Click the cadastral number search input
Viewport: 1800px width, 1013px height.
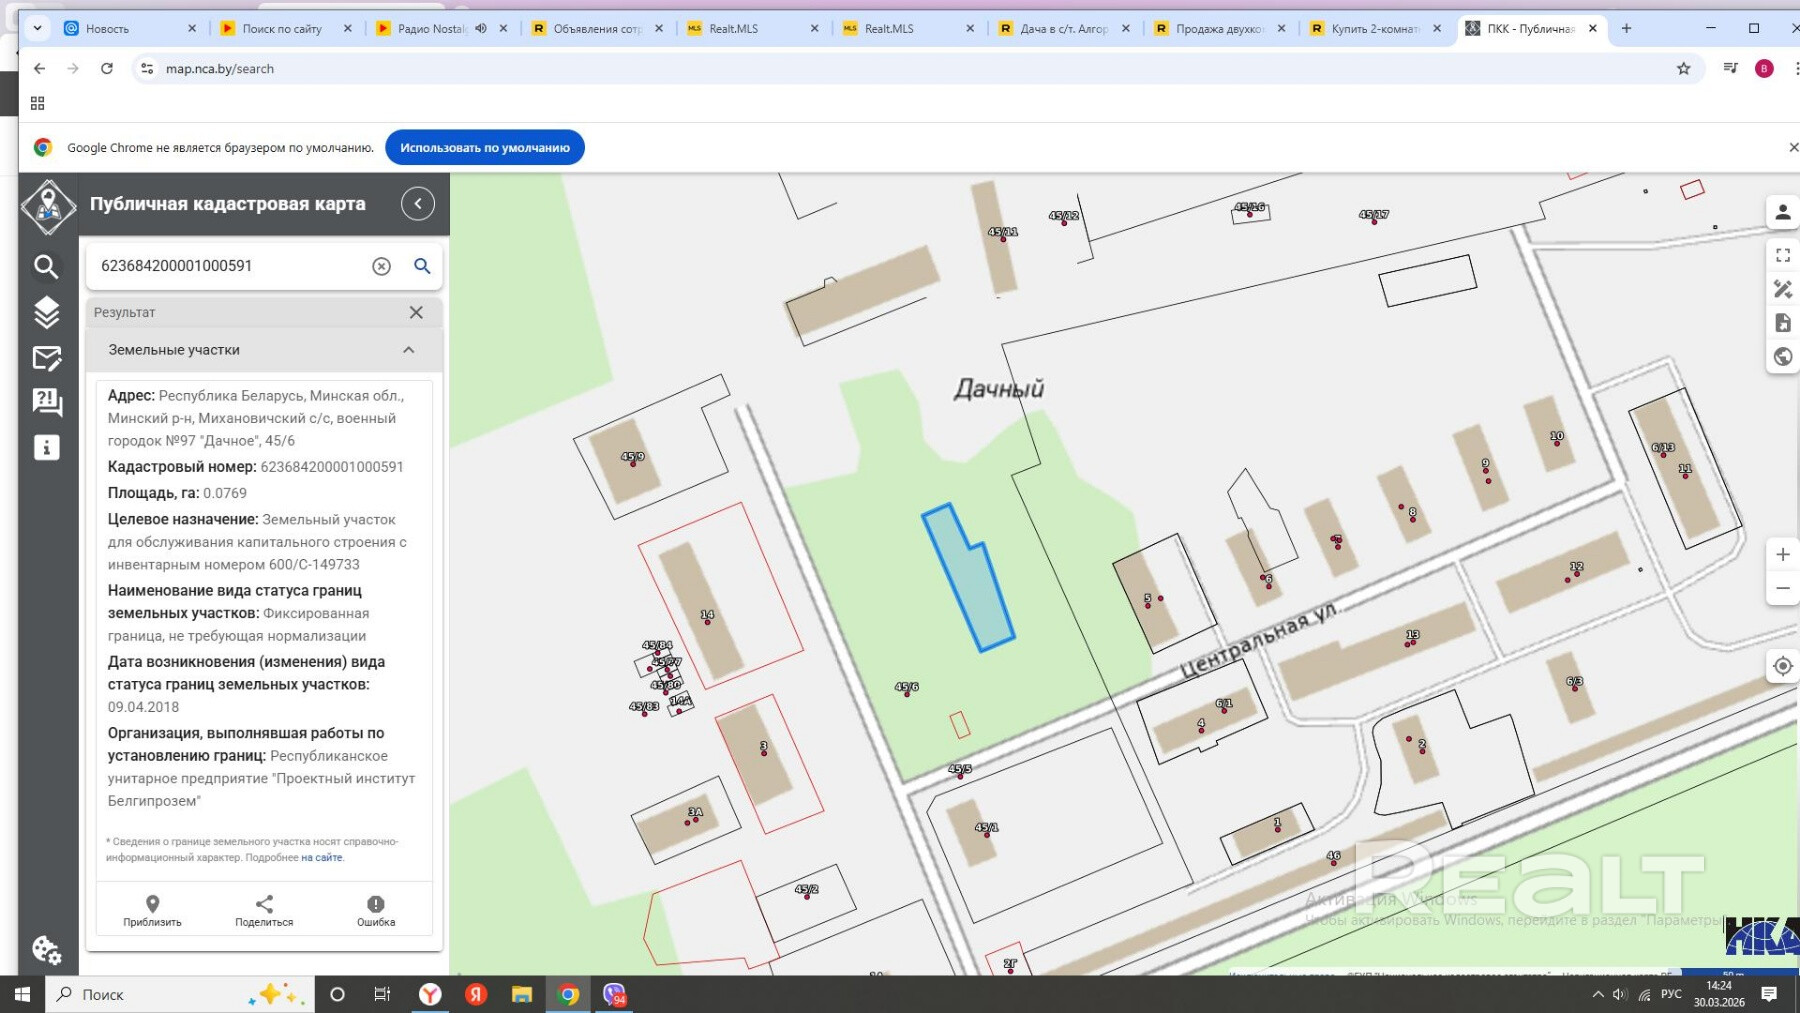(230, 266)
